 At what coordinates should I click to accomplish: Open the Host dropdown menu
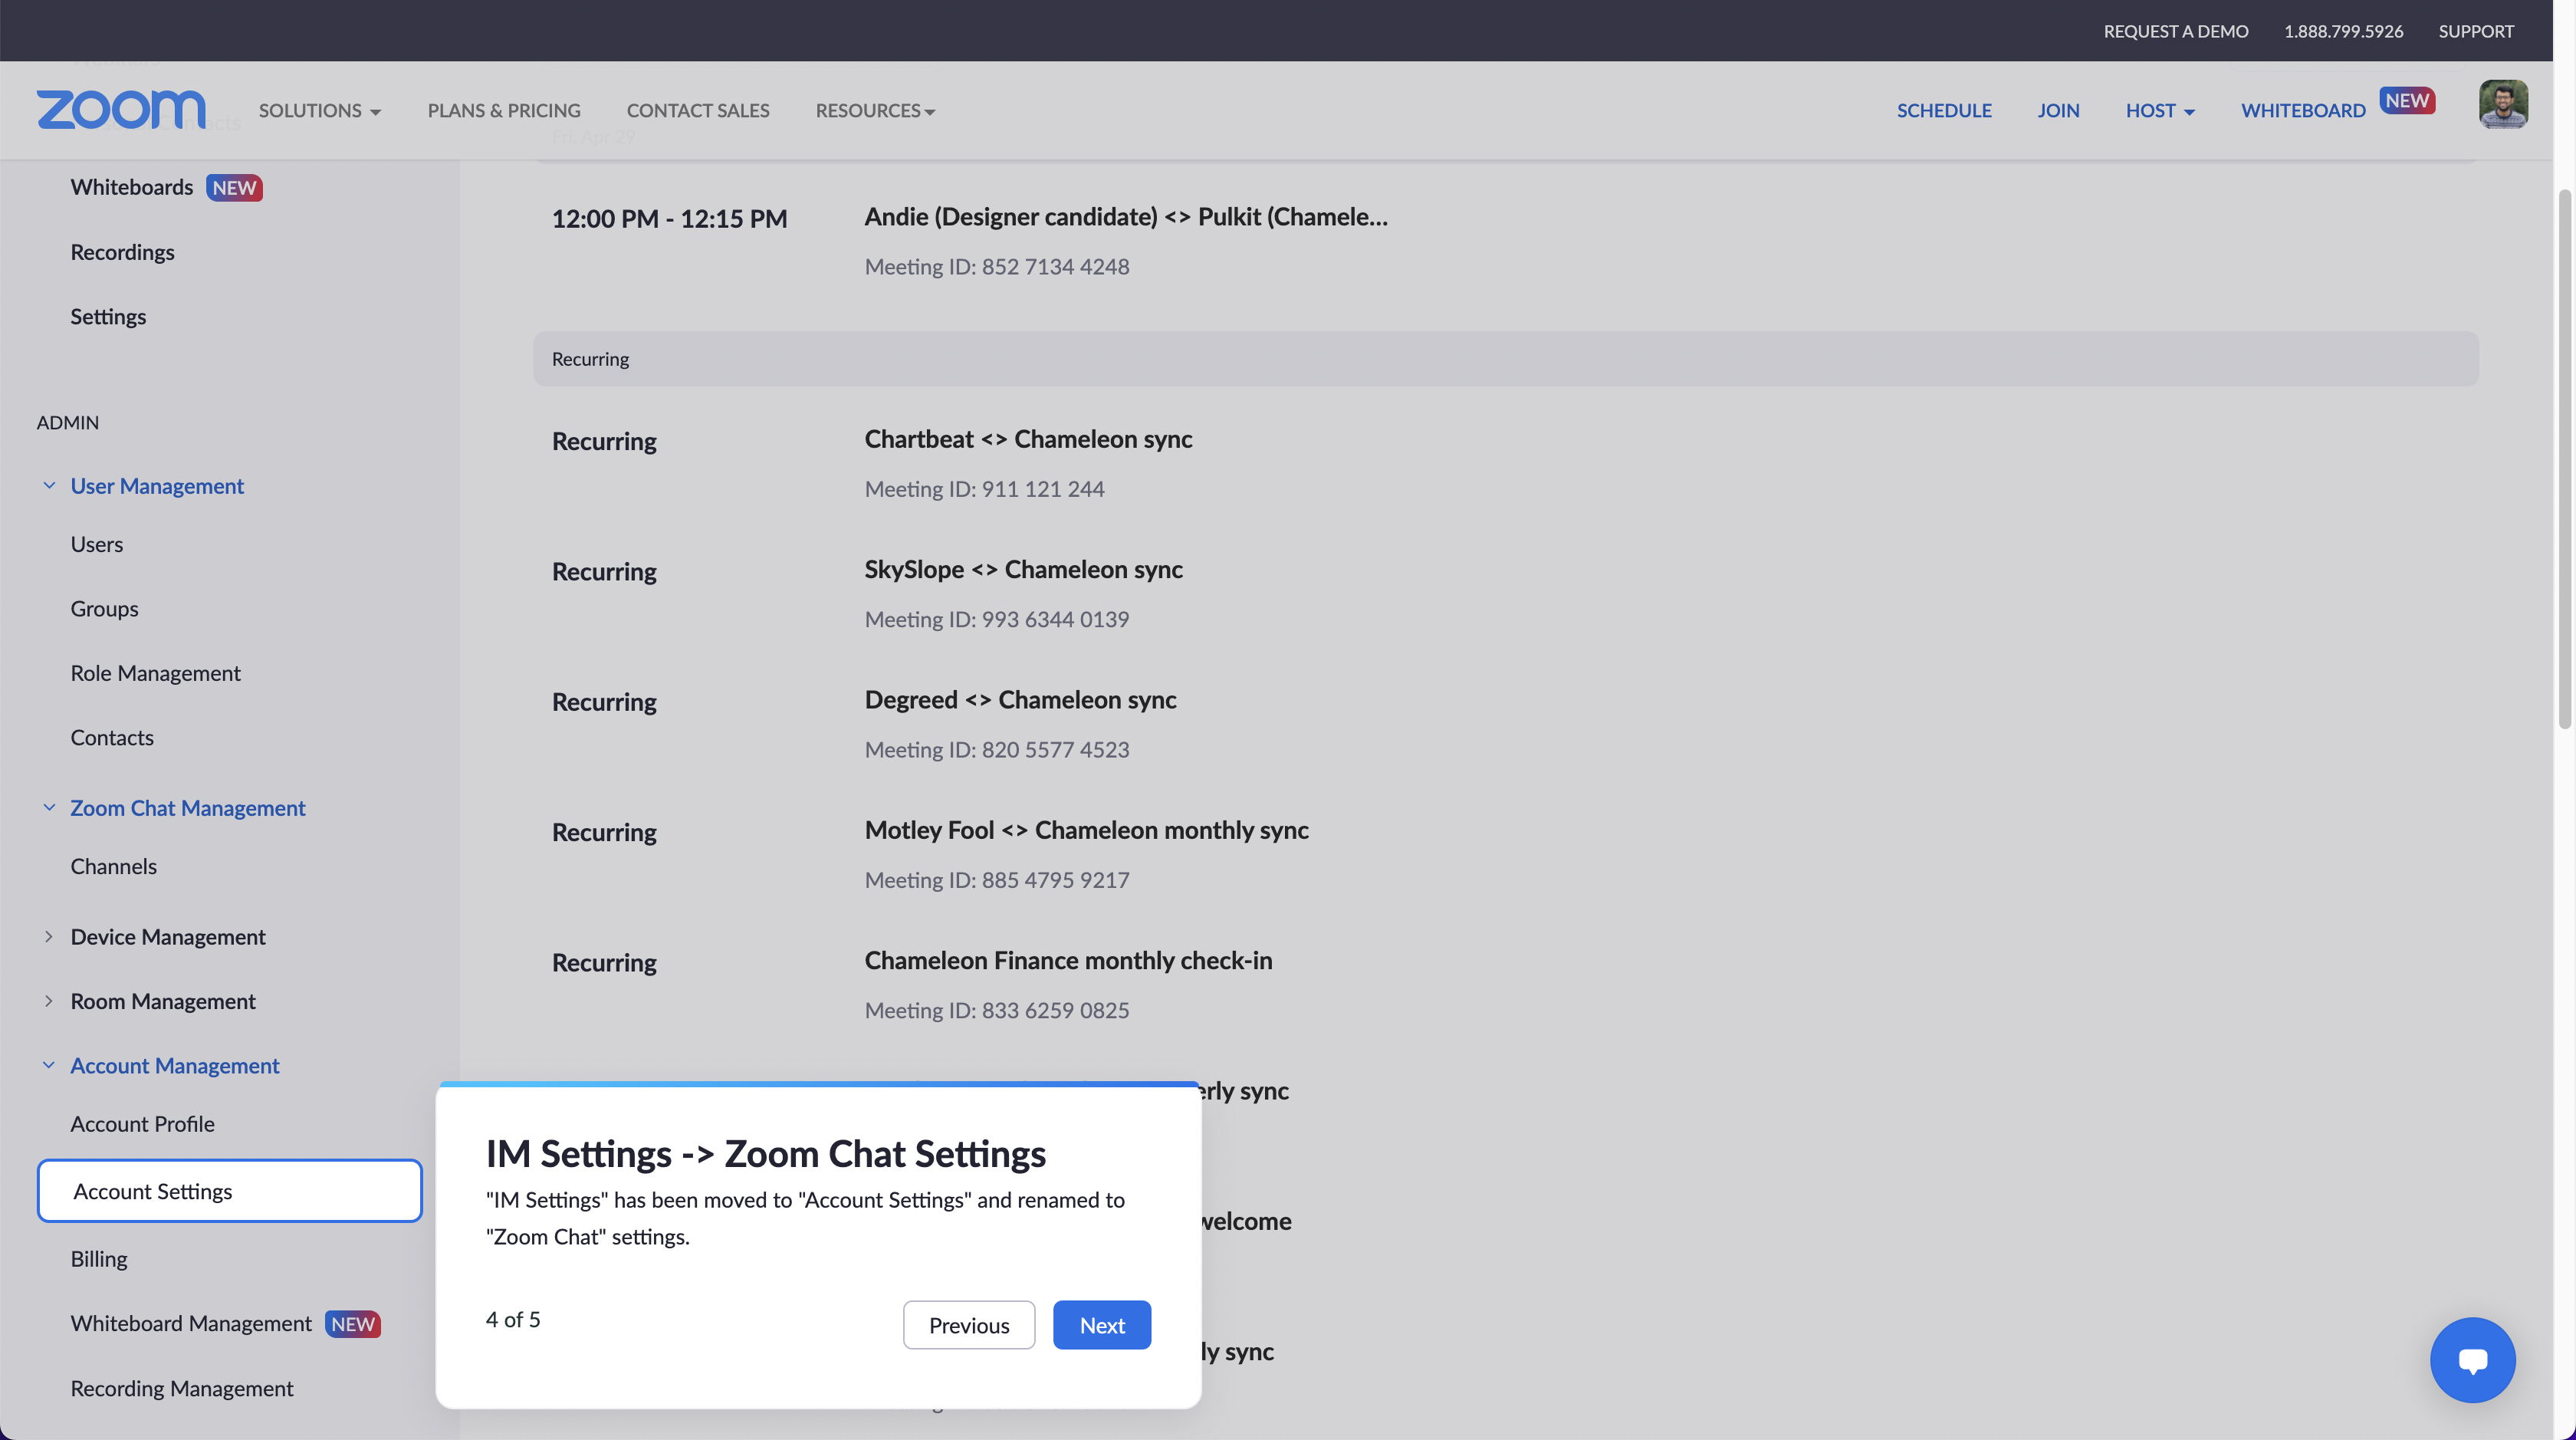tap(2160, 110)
